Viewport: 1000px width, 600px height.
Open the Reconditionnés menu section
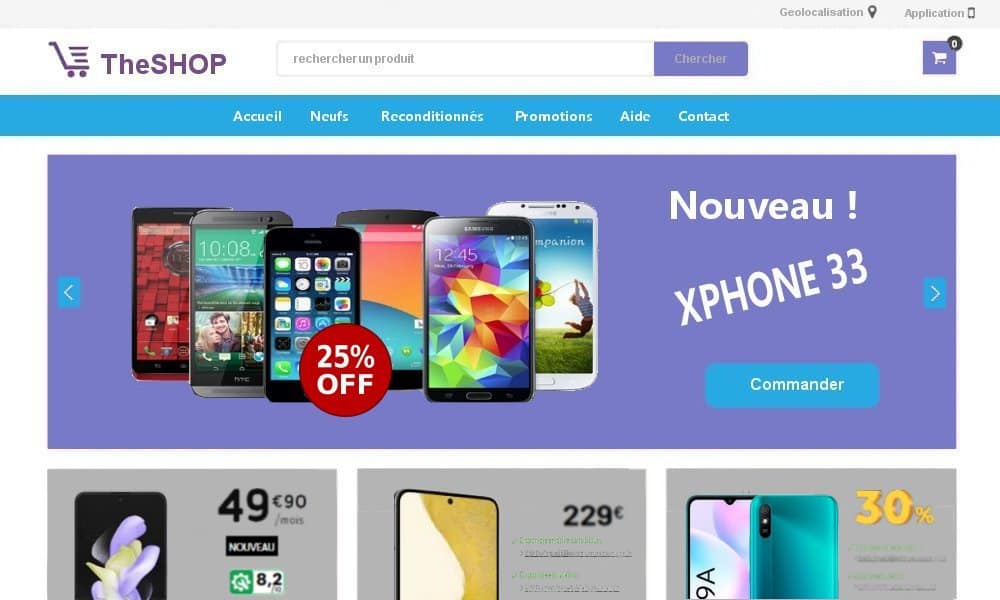click(432, 116)
